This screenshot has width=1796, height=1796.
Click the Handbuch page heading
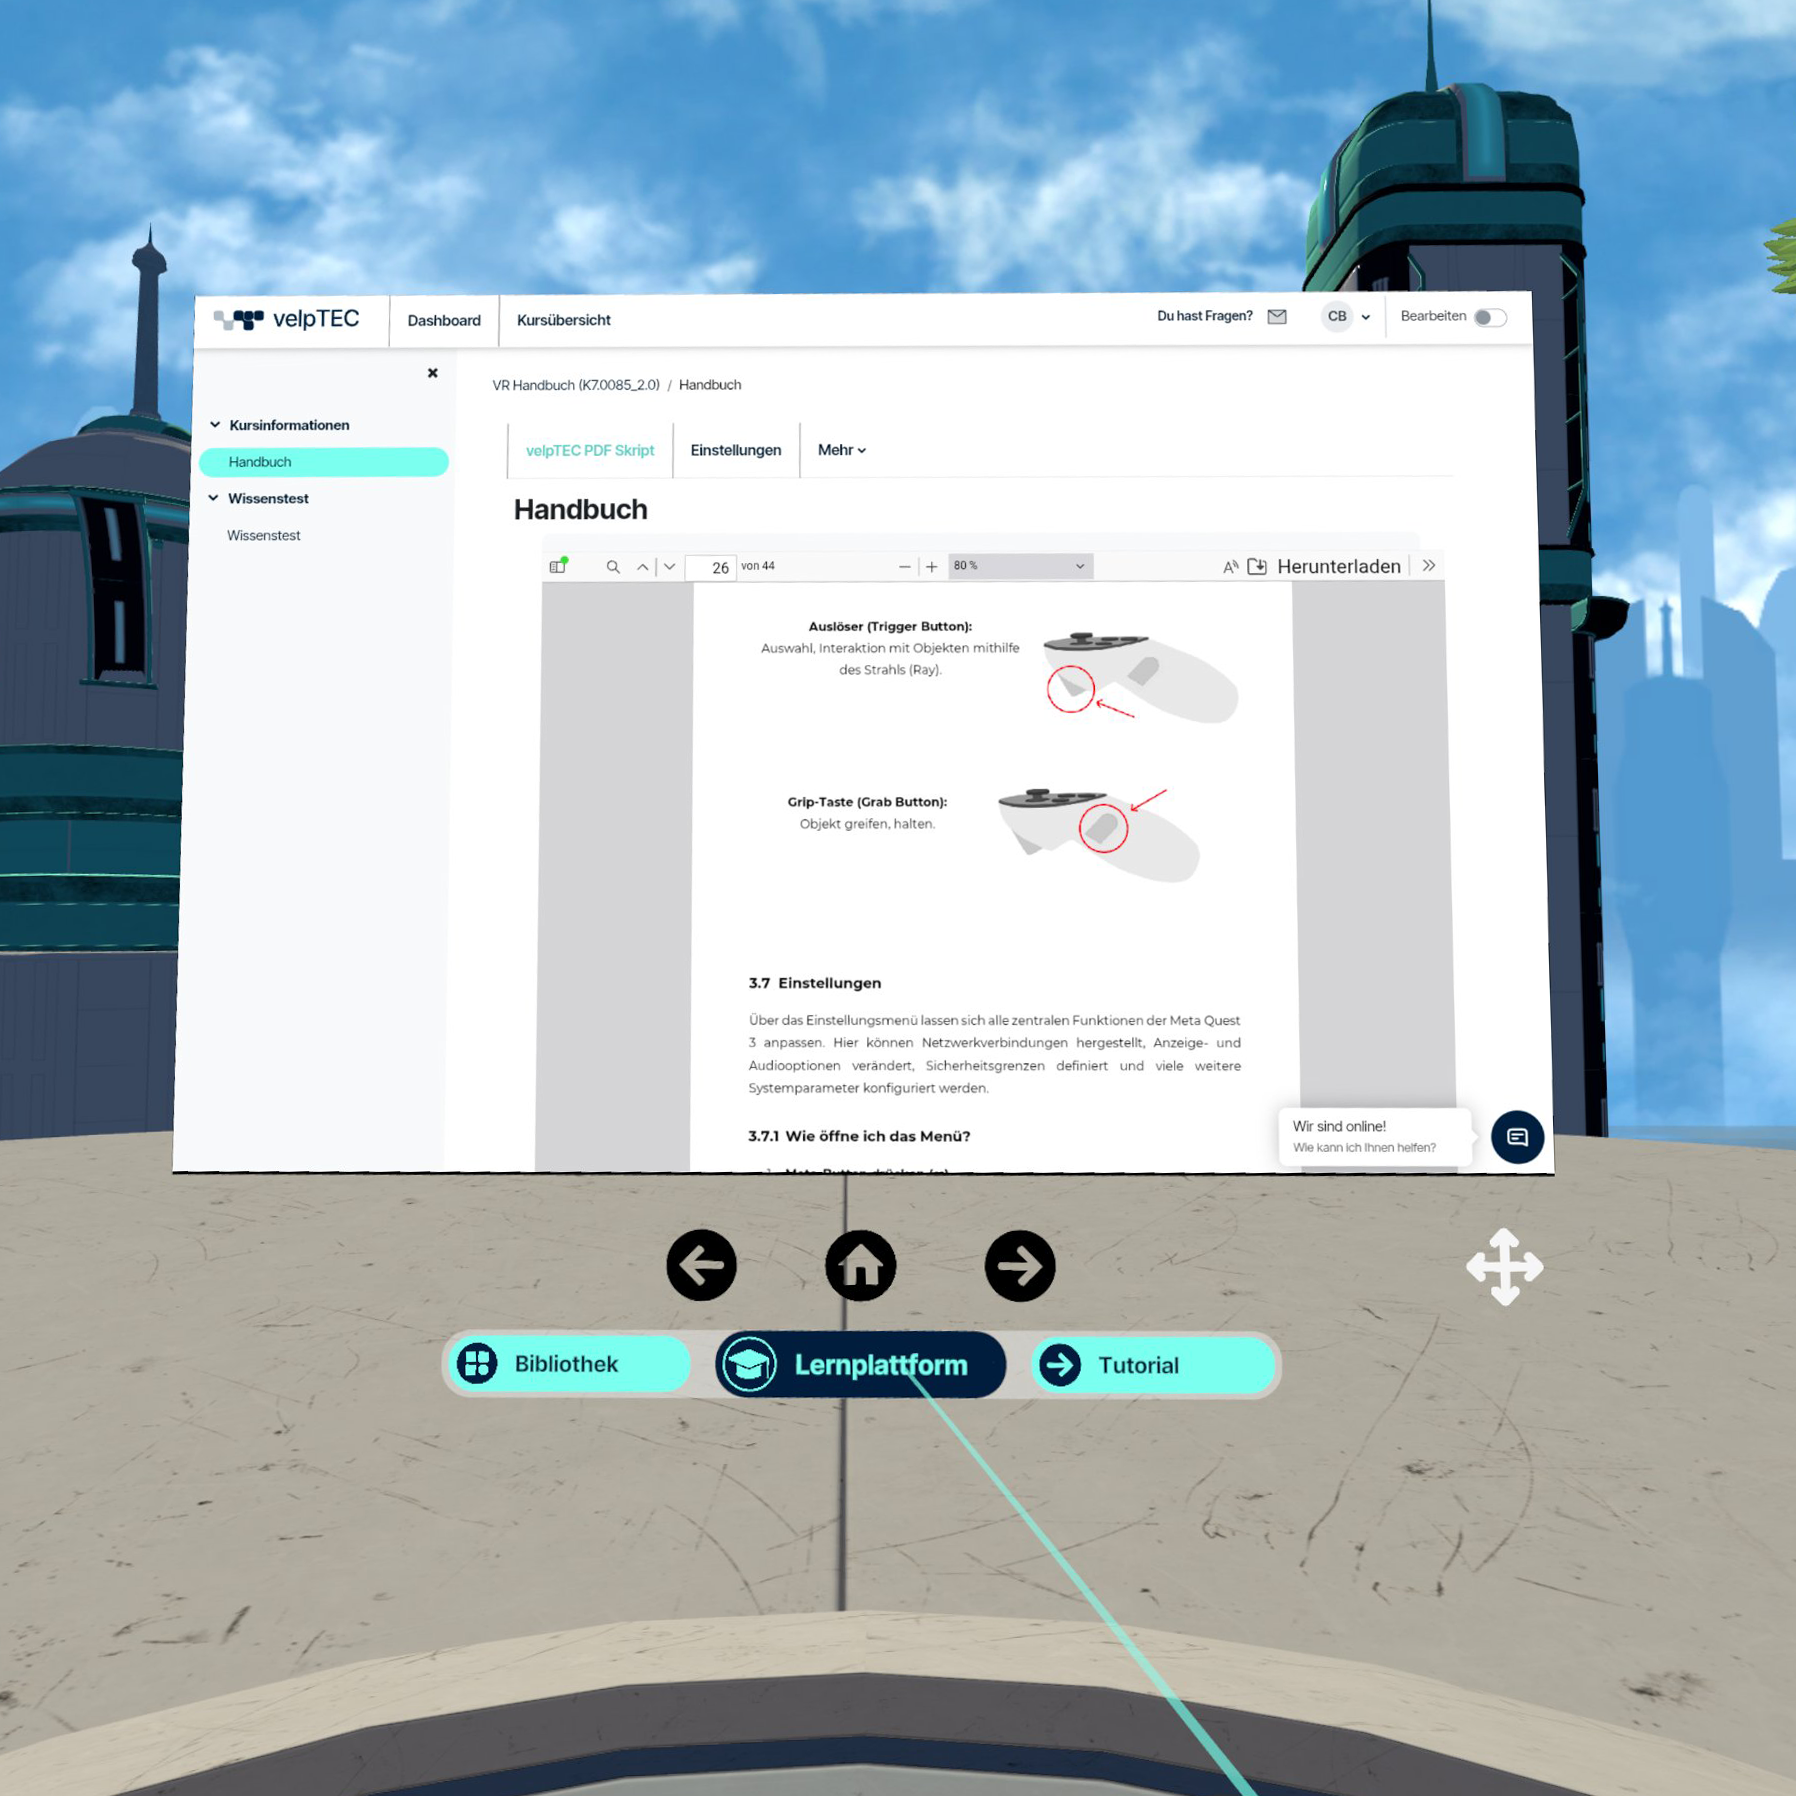[x=581, y=510]
